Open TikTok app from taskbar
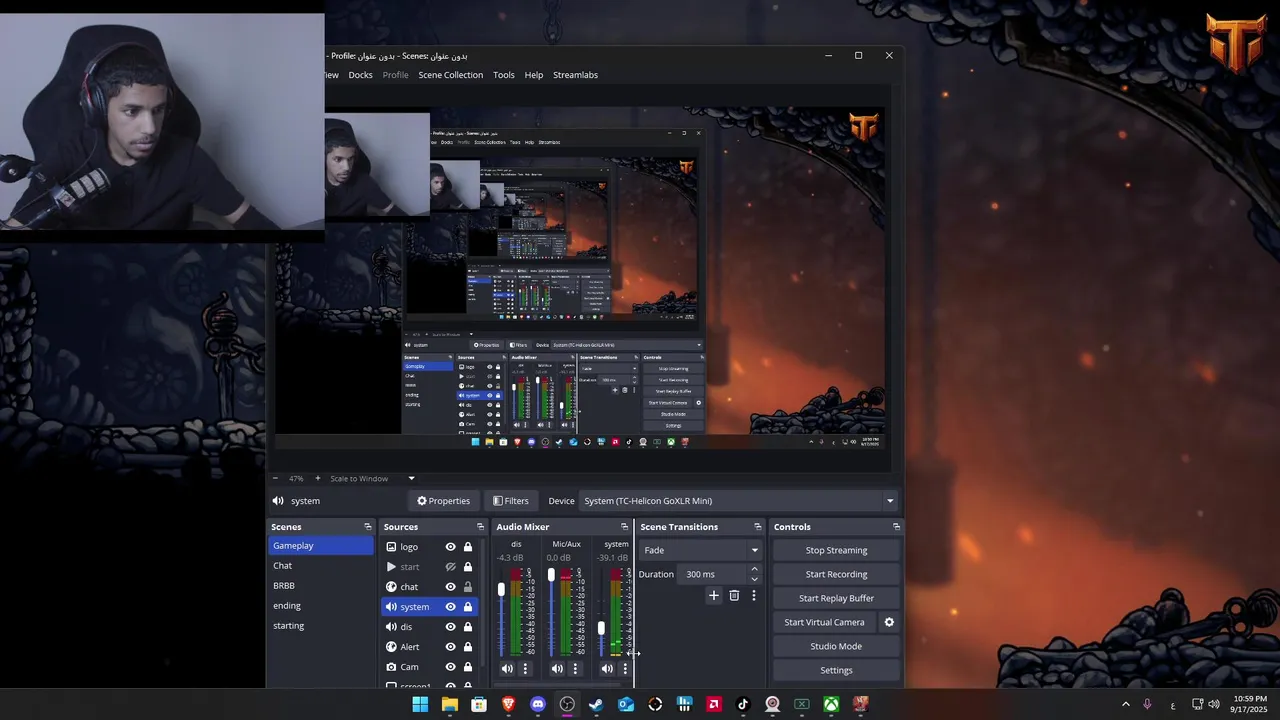The height and width of the screenshot is (720, 1280). (x=743, y=704)
